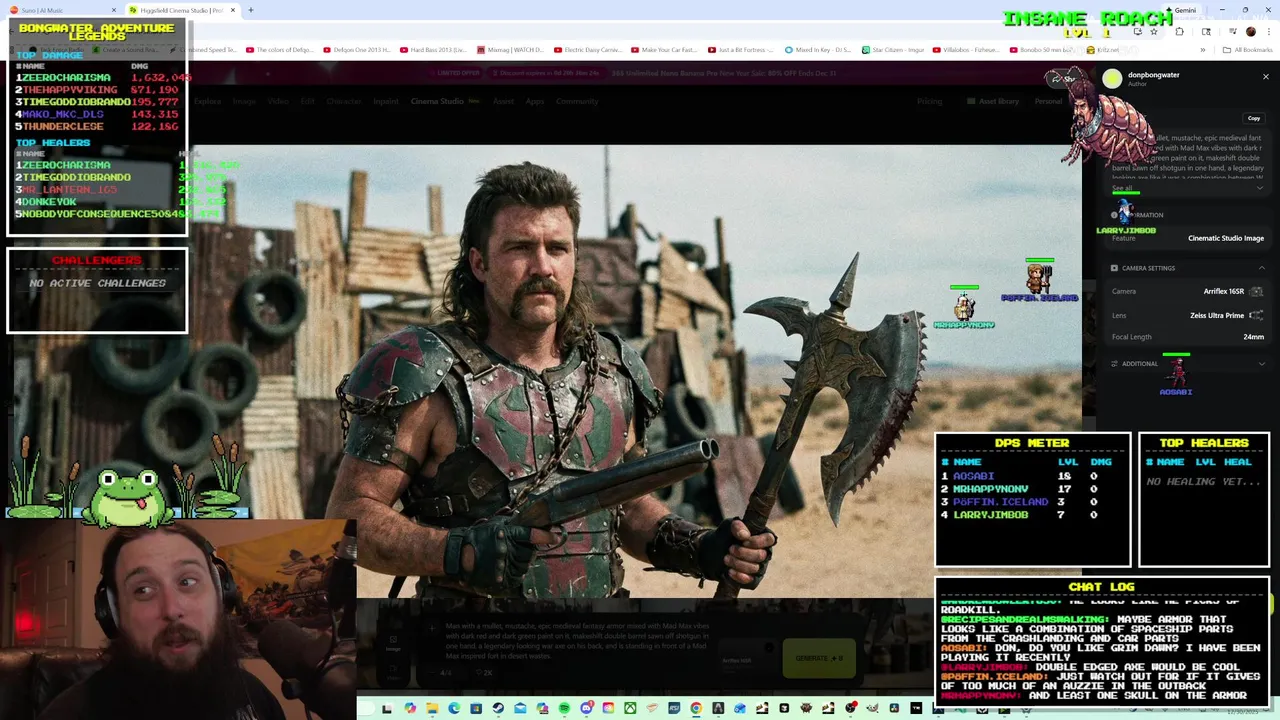Viewport: 1280px width, 720px height.
Task: Open the 'Mixmag | WATCH' bookmark
Action: pos(510,49)
